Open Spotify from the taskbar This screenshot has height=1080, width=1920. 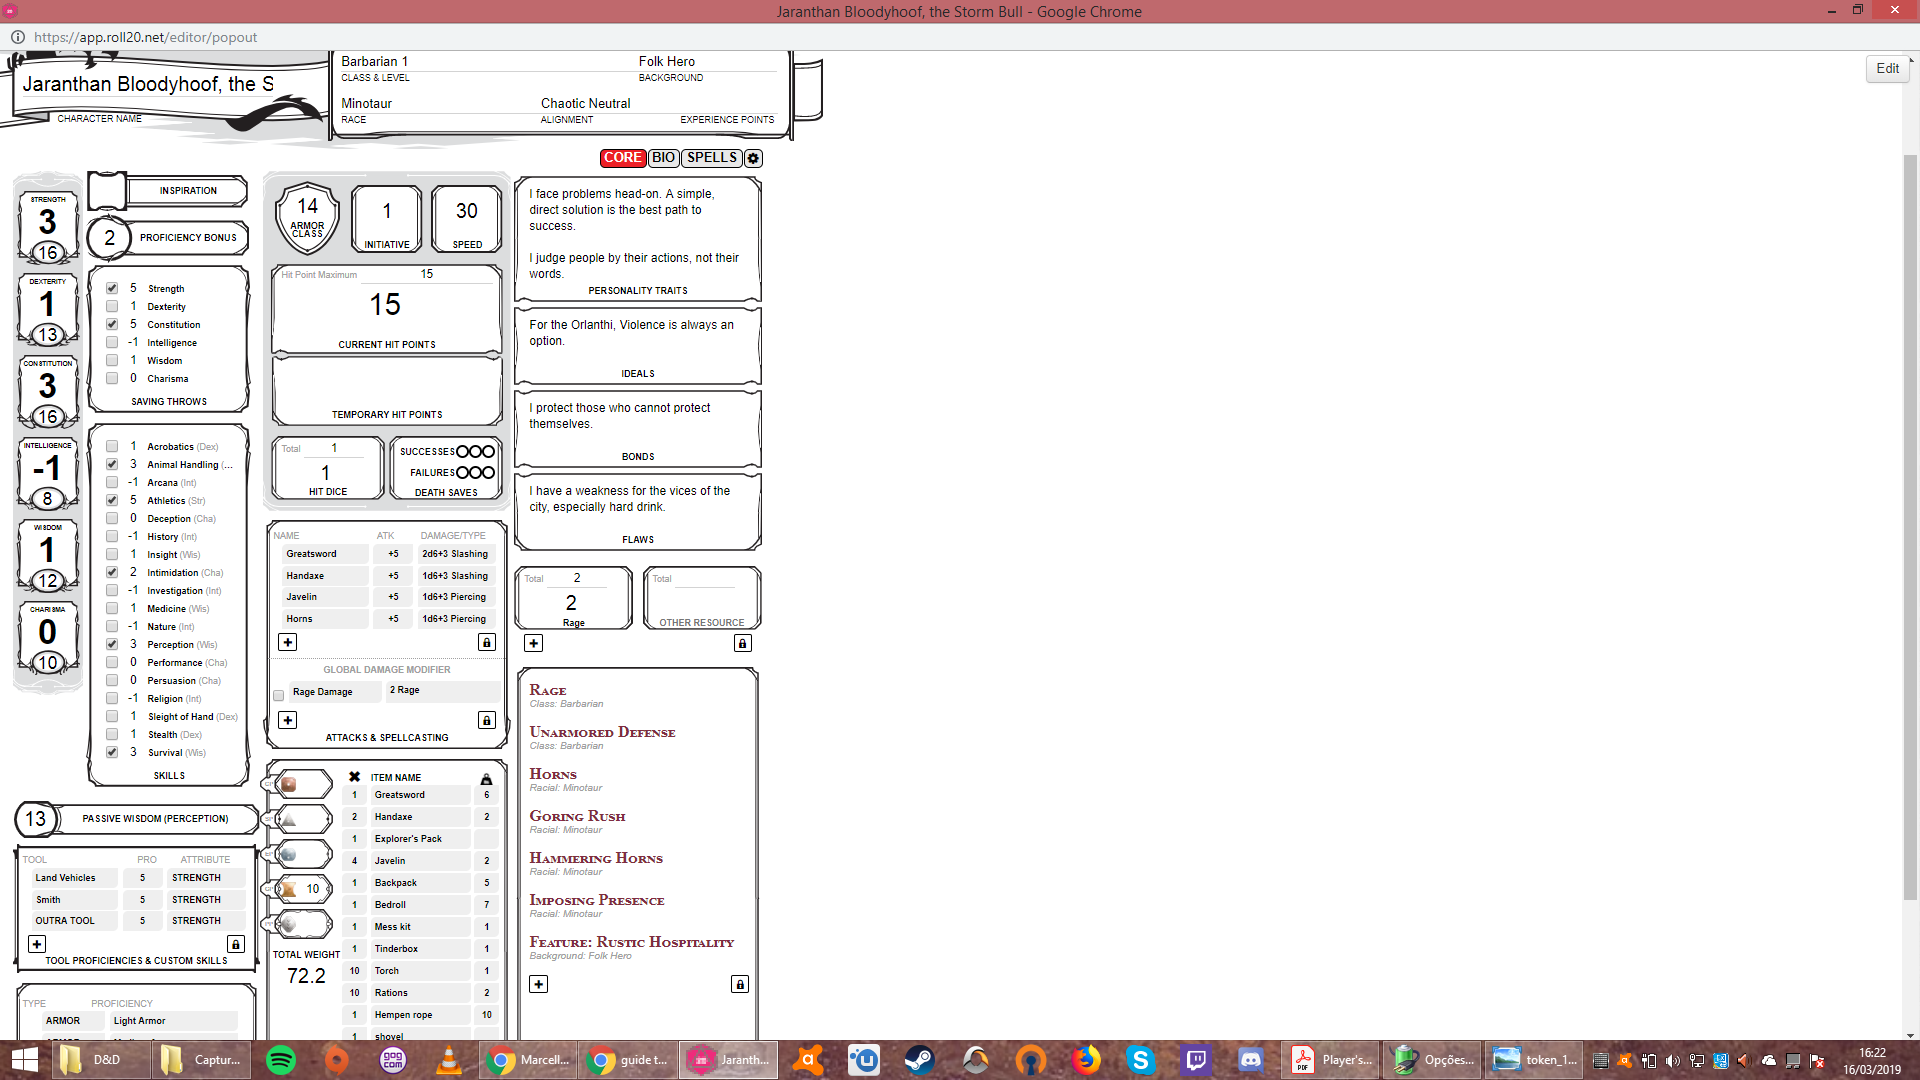coord(281,1060)
